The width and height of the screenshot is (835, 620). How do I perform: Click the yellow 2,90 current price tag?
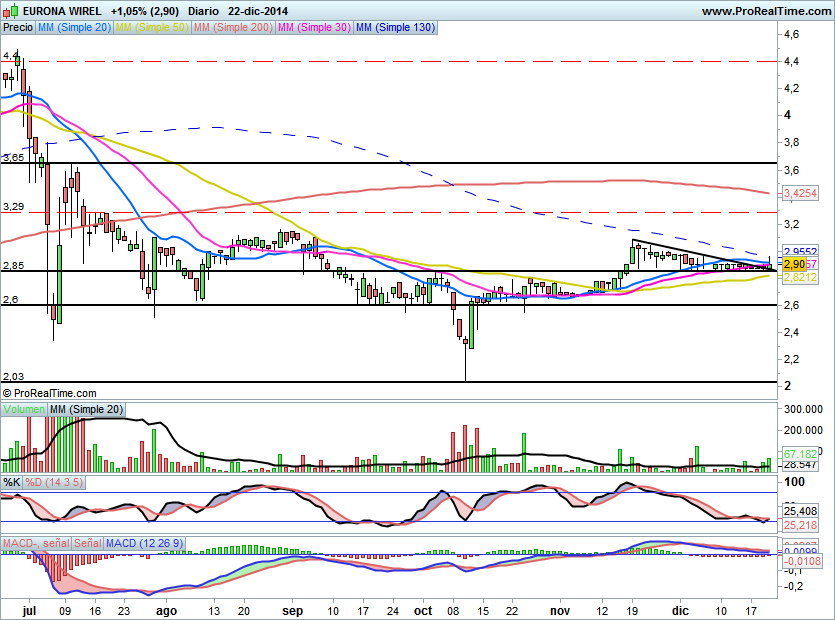[x=795, y=264]
